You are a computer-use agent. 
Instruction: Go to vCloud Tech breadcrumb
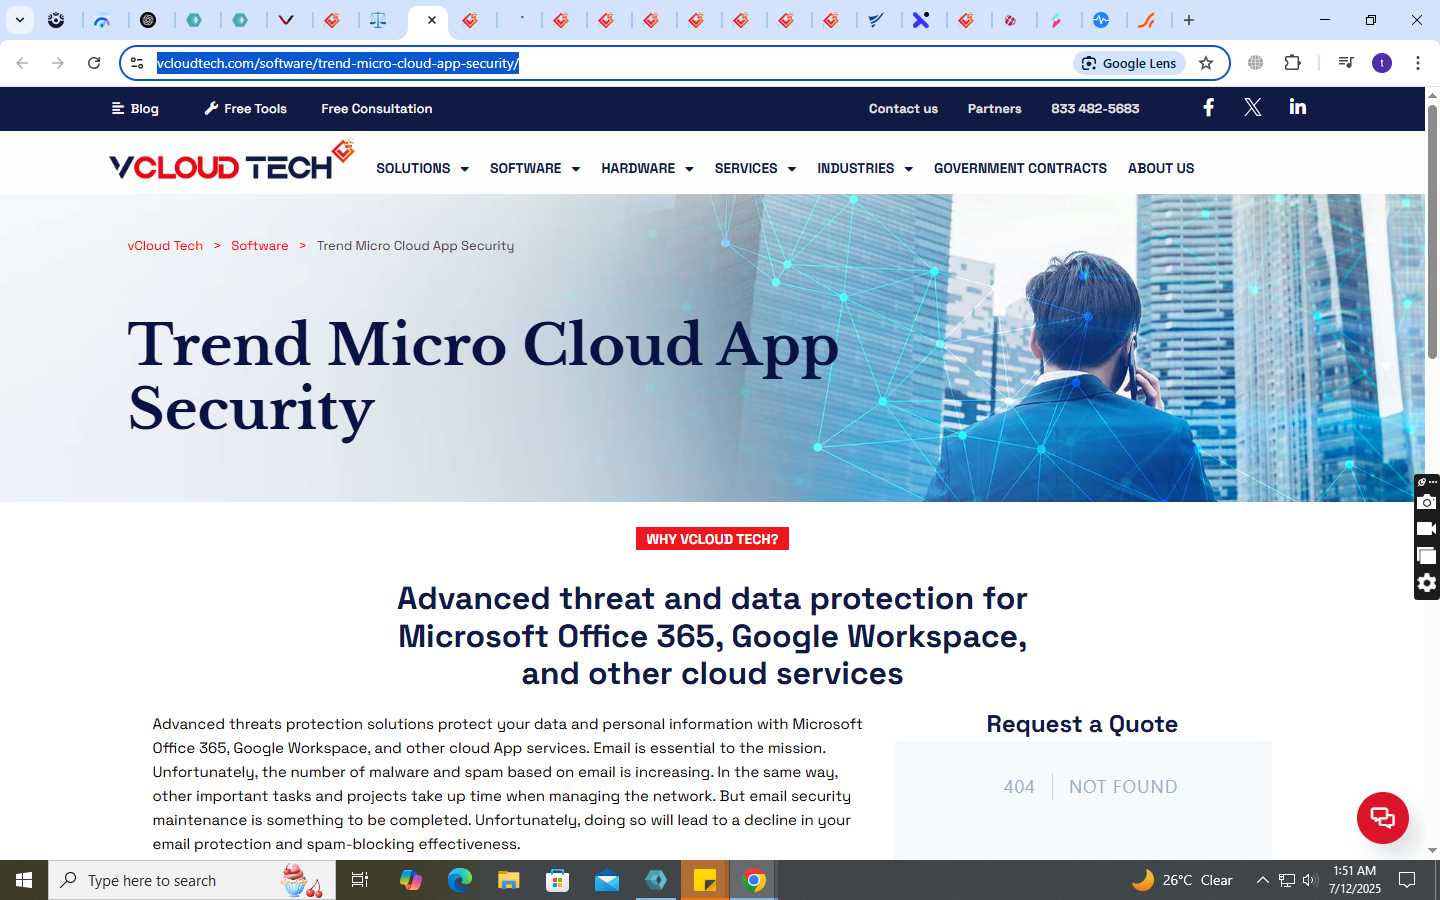click(x=165, y=245)
